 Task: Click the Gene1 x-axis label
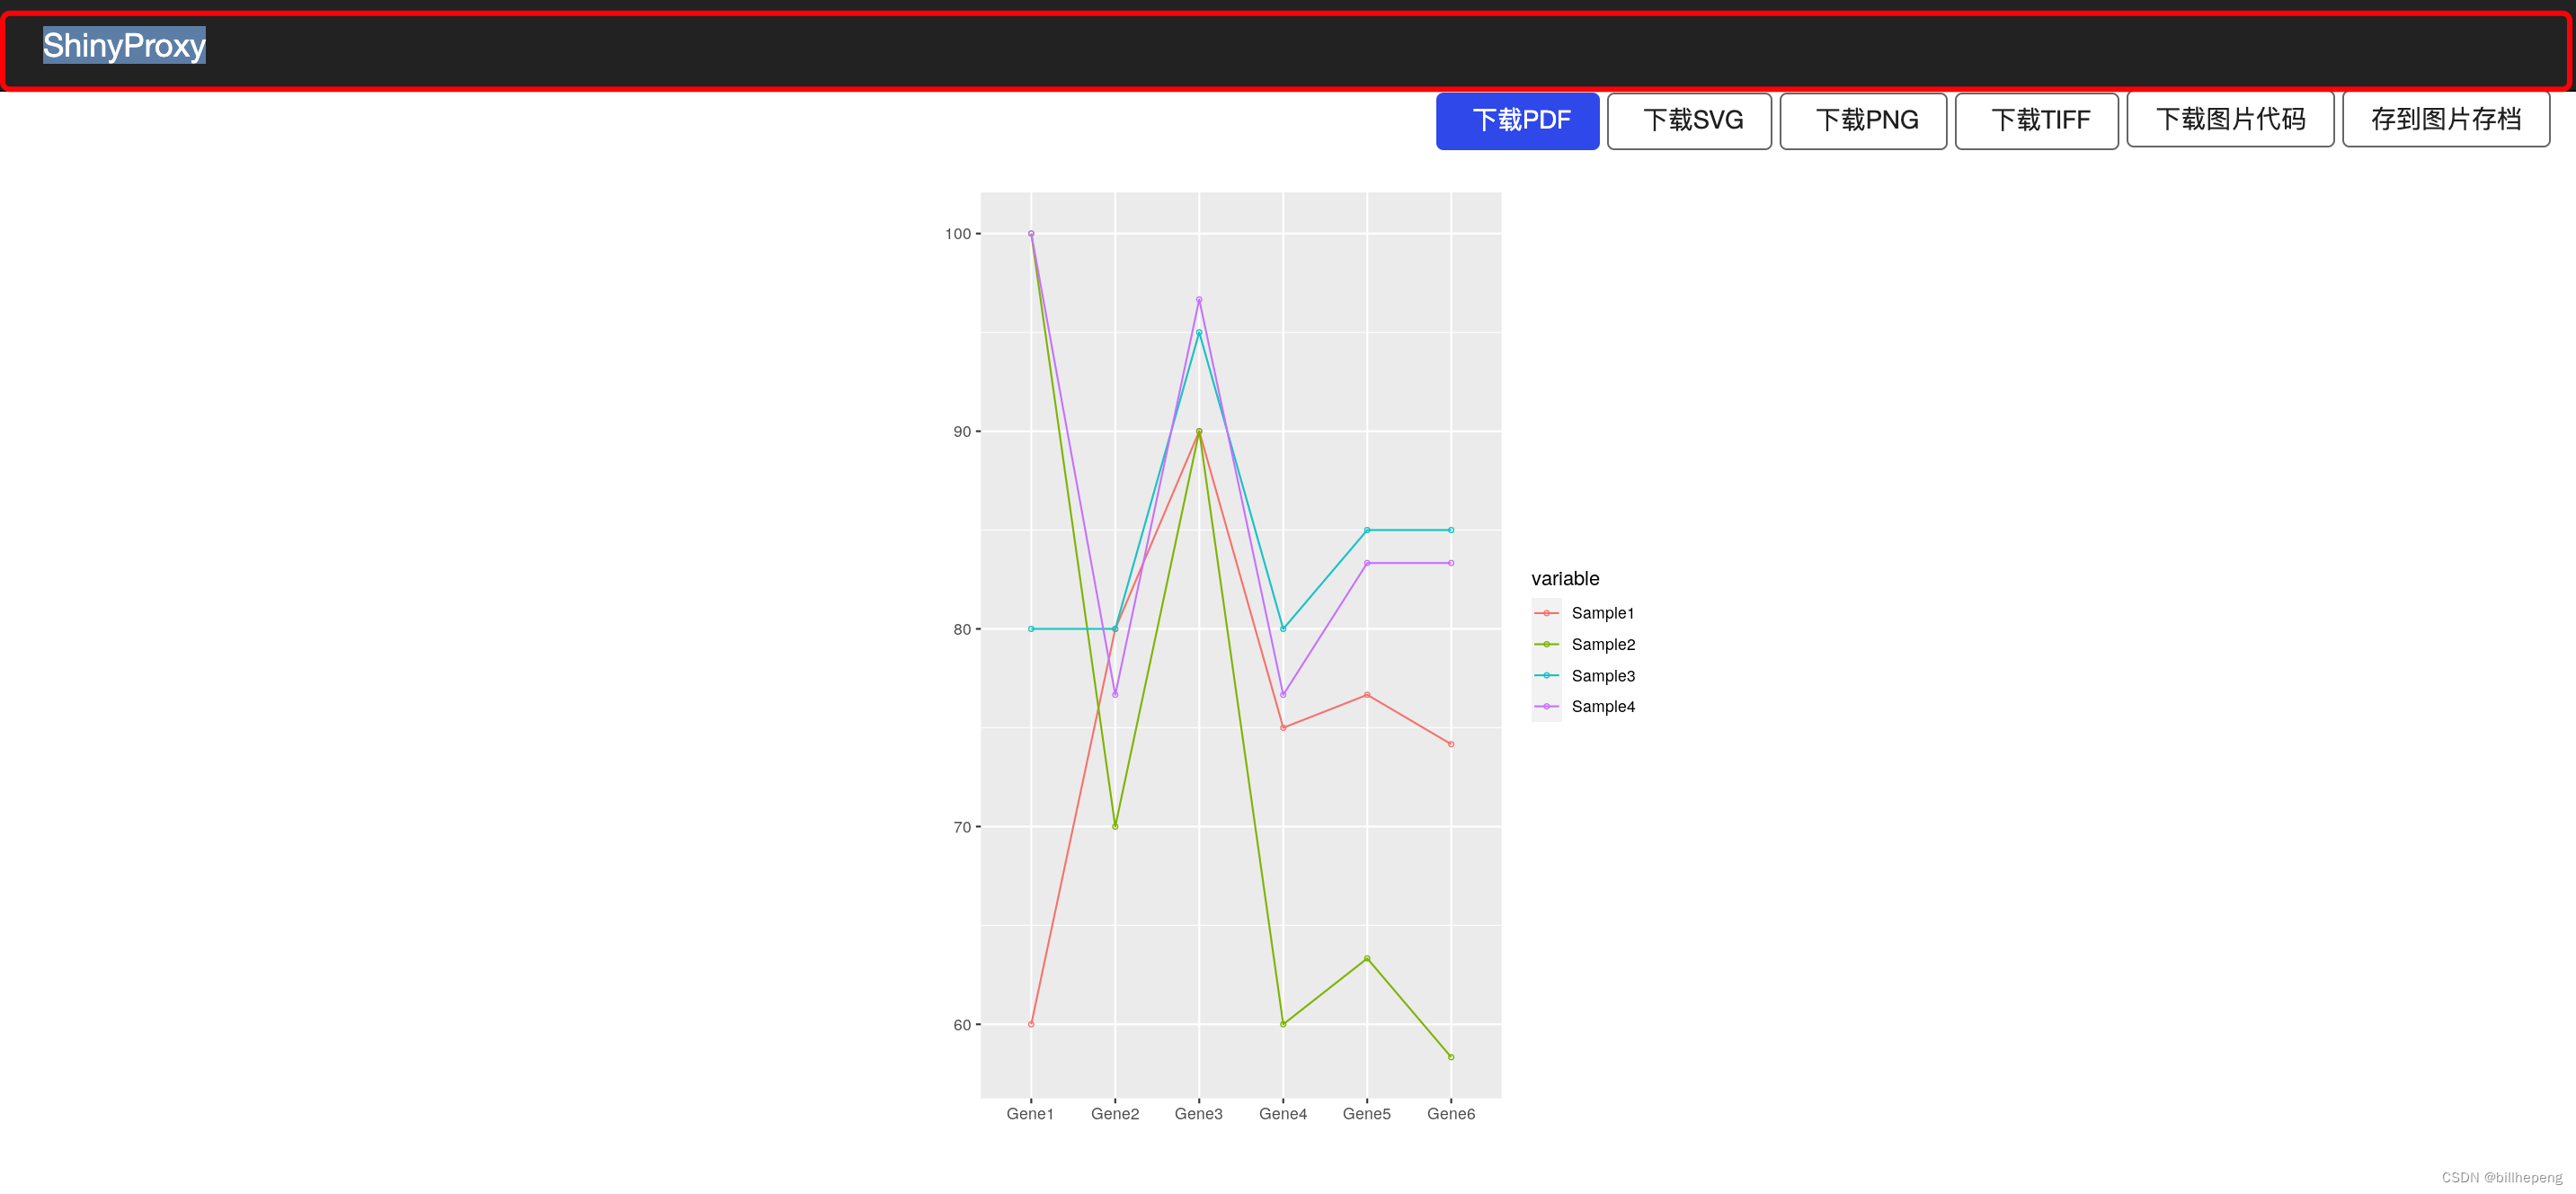[x=1030, y=1113]
